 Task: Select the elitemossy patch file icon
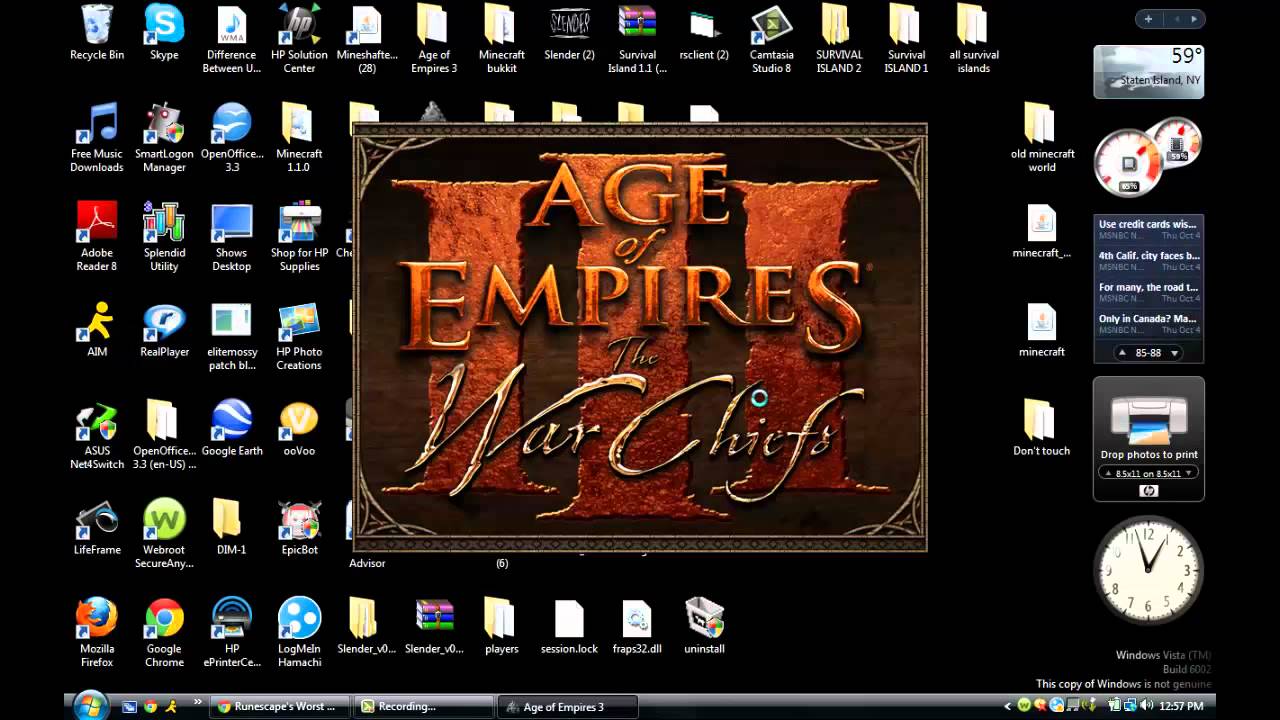[232, 336]
